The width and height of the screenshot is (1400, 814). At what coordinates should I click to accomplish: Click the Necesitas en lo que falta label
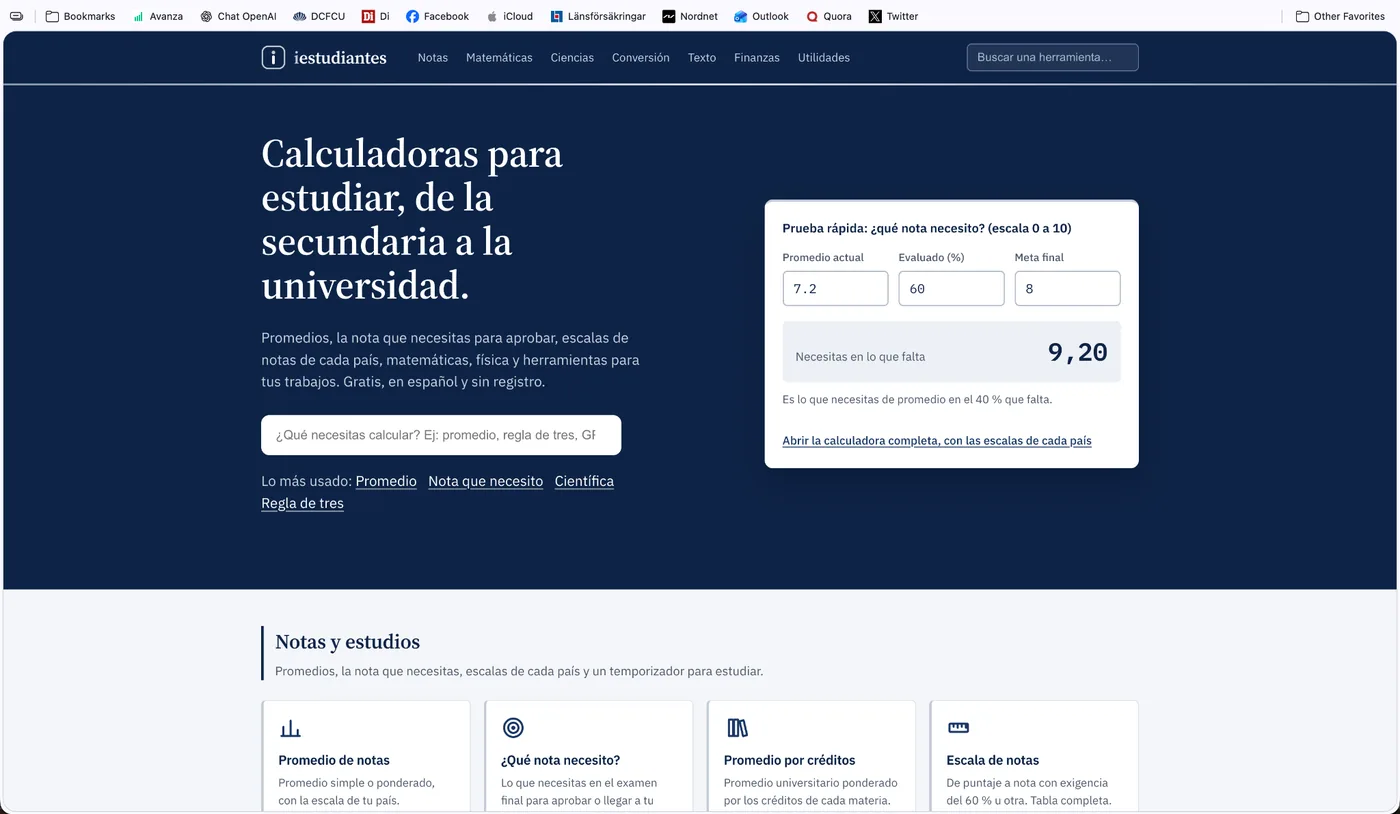pos(860,356)
